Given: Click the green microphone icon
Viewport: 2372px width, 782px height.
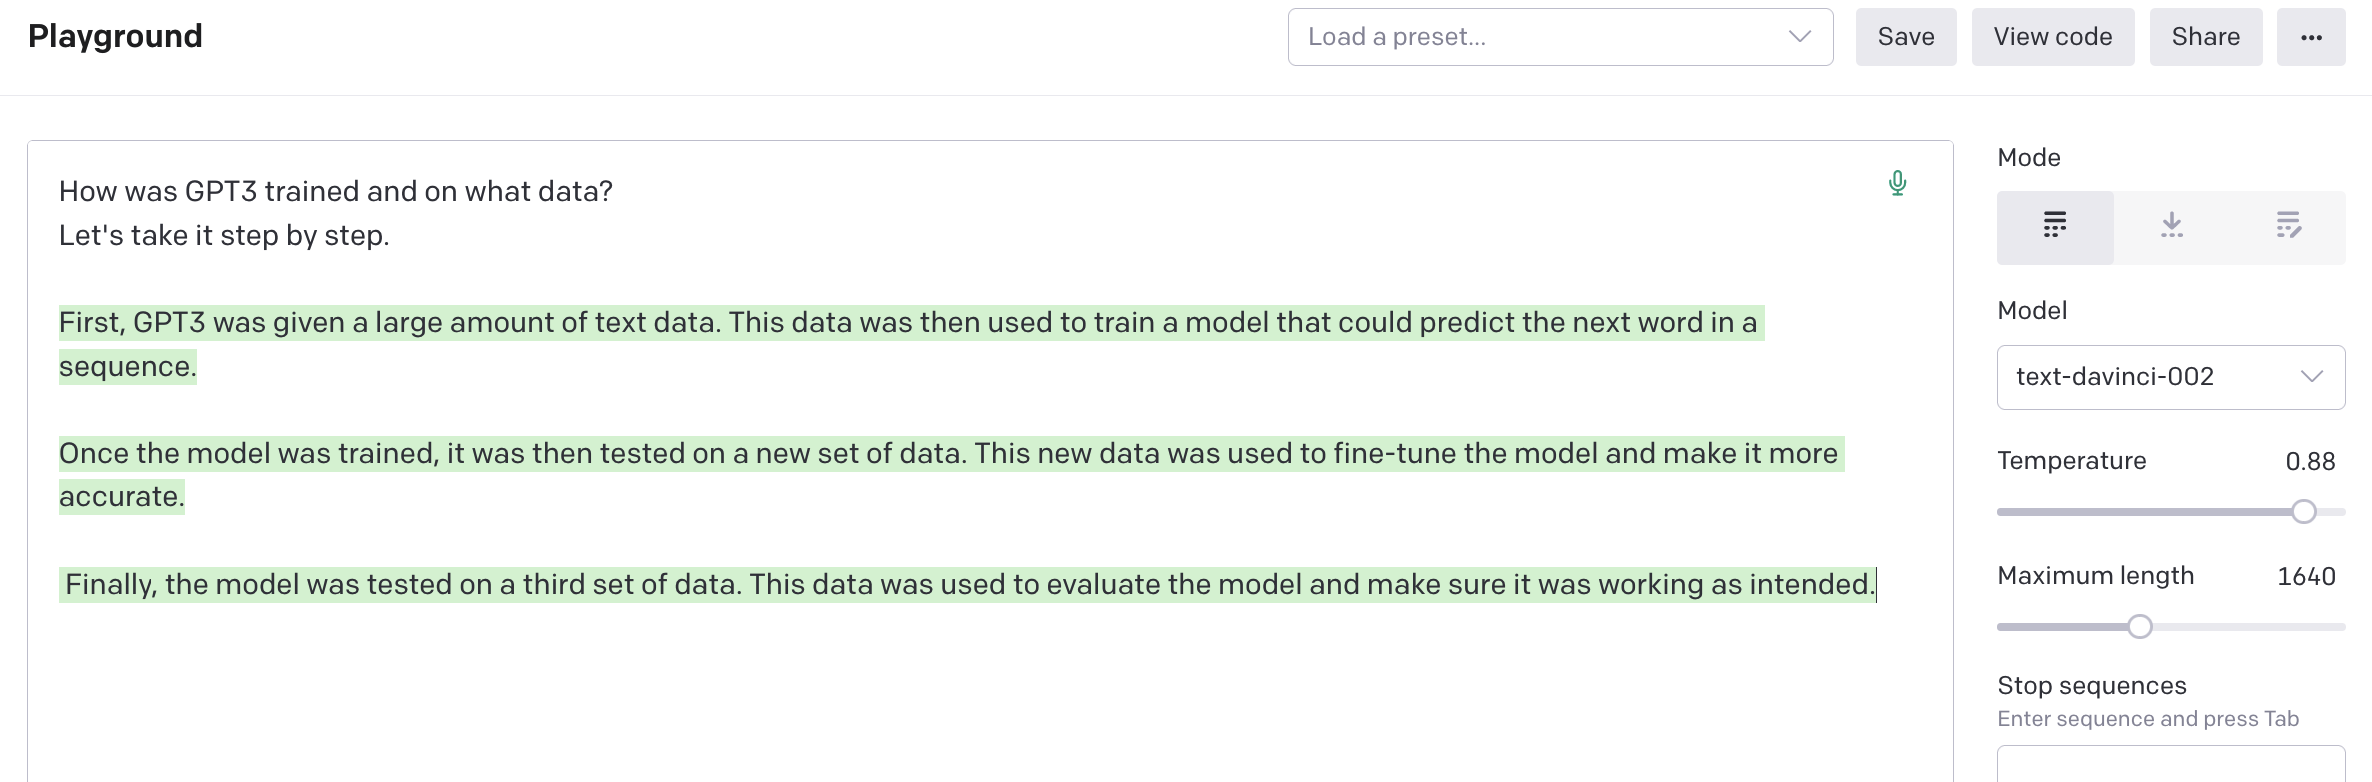Looking at the screenshot, I should 1897,183.
